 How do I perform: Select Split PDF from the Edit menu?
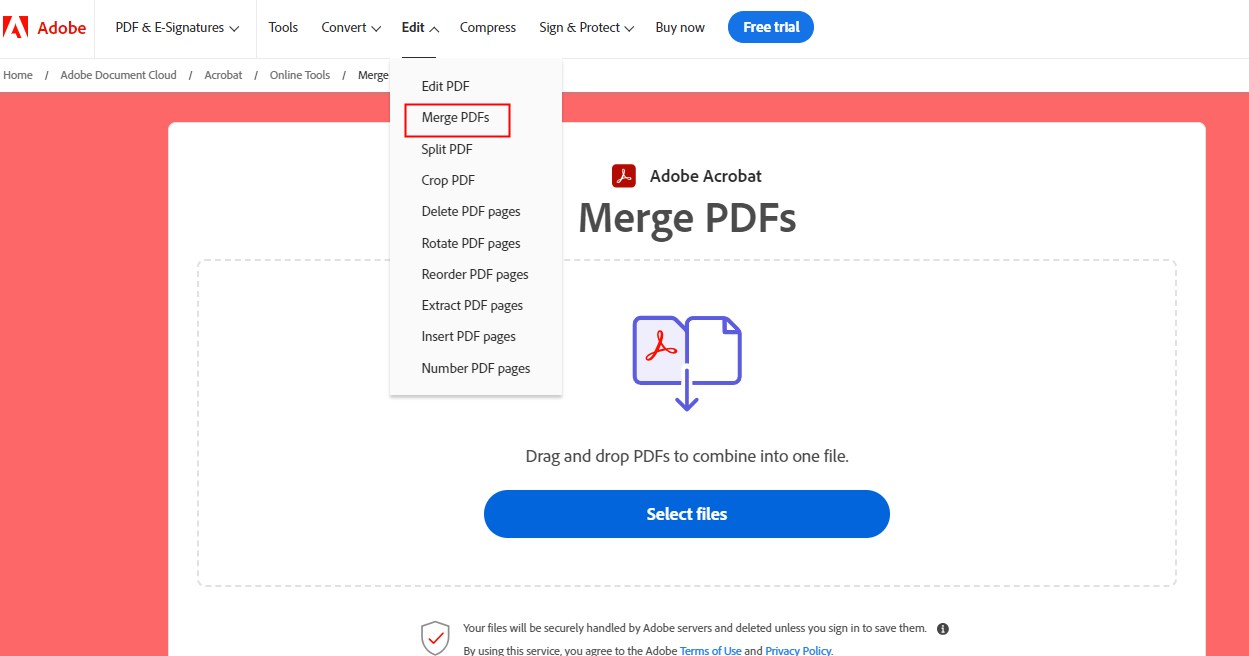click(x=446, y=149)
